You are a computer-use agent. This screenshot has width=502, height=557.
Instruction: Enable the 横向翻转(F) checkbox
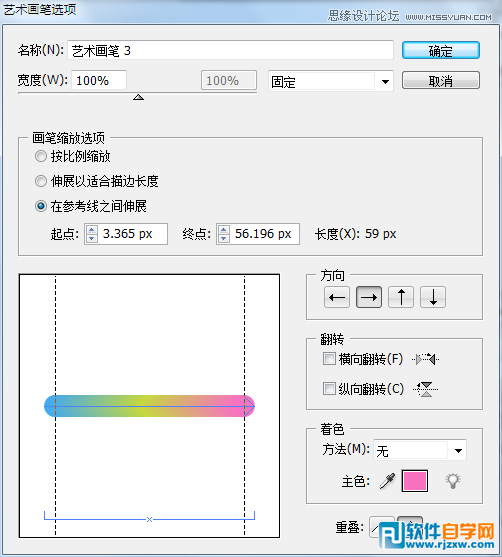(x=329, y=359)
